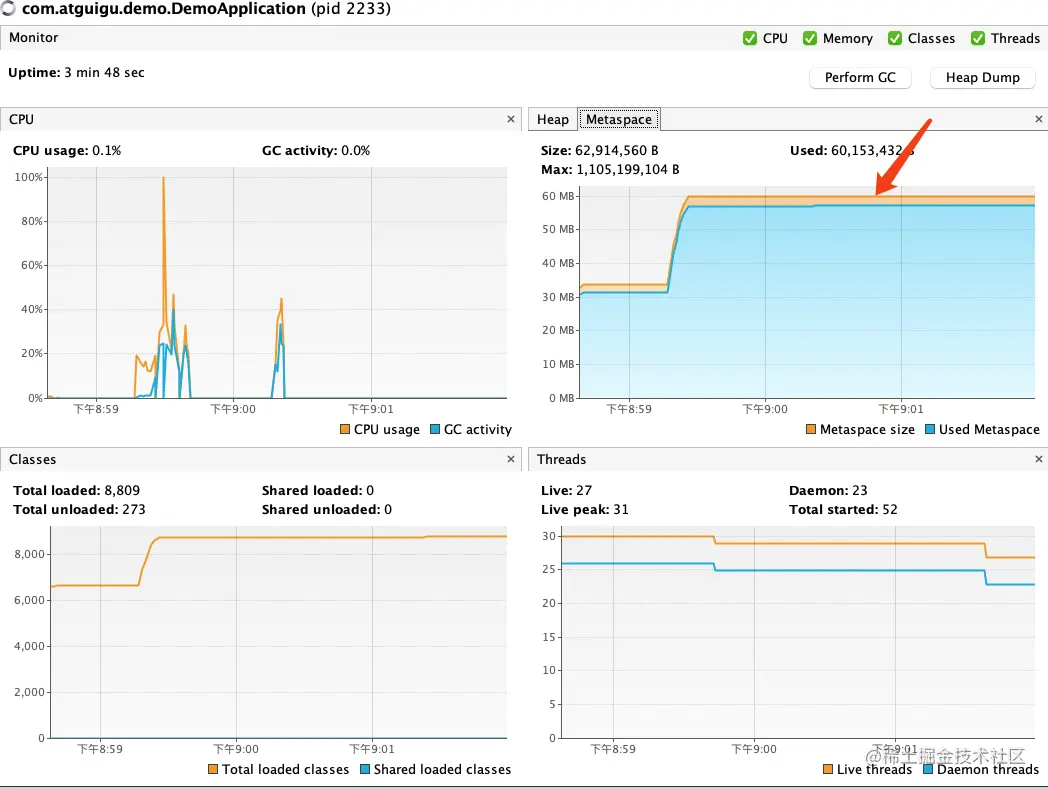
Task: Click the application loading spinner icon
Action: tap(7, 8)
